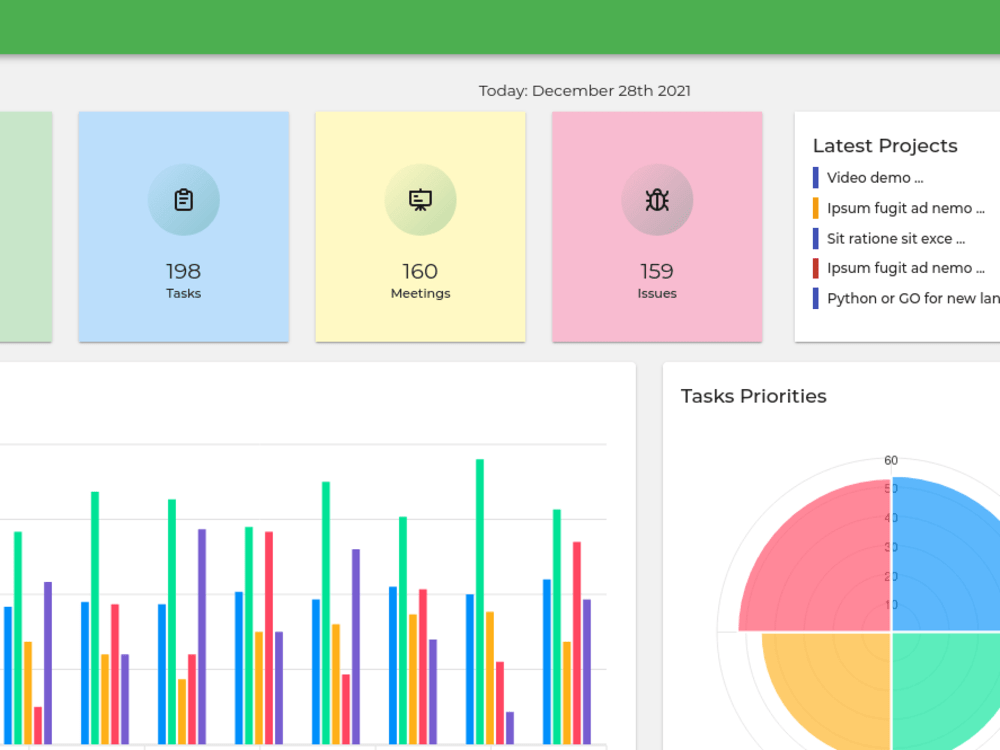Click 'Today: December 28th 2021' date text
The height and width of the screenshot is (750, 1000).
[x=585, y=91]
